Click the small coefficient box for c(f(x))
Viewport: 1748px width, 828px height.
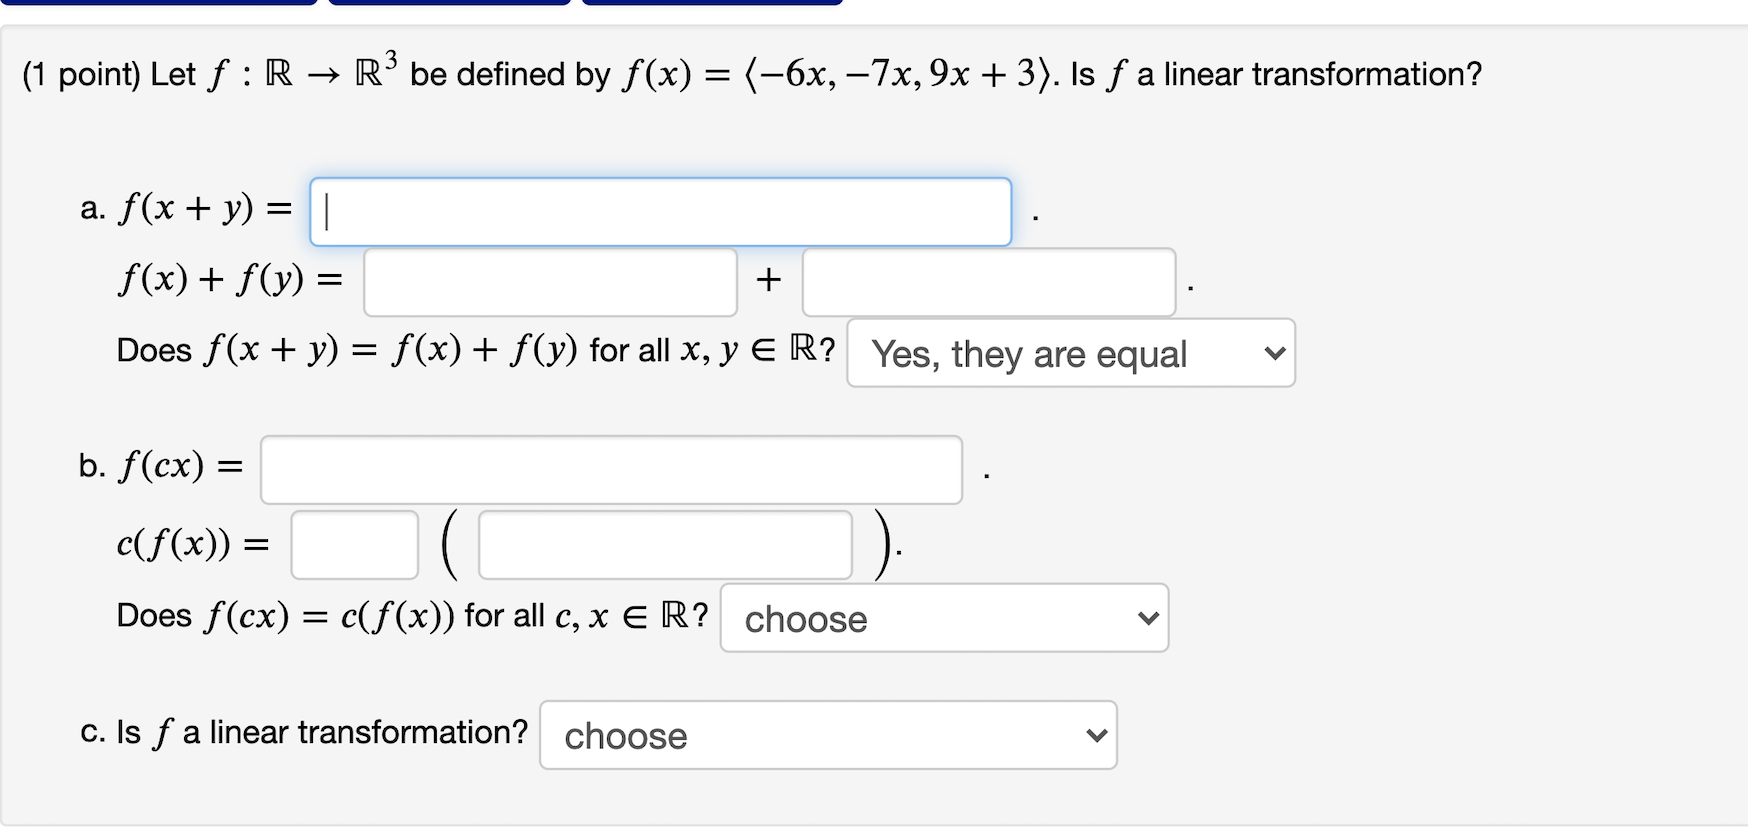(x=353, y=544)
